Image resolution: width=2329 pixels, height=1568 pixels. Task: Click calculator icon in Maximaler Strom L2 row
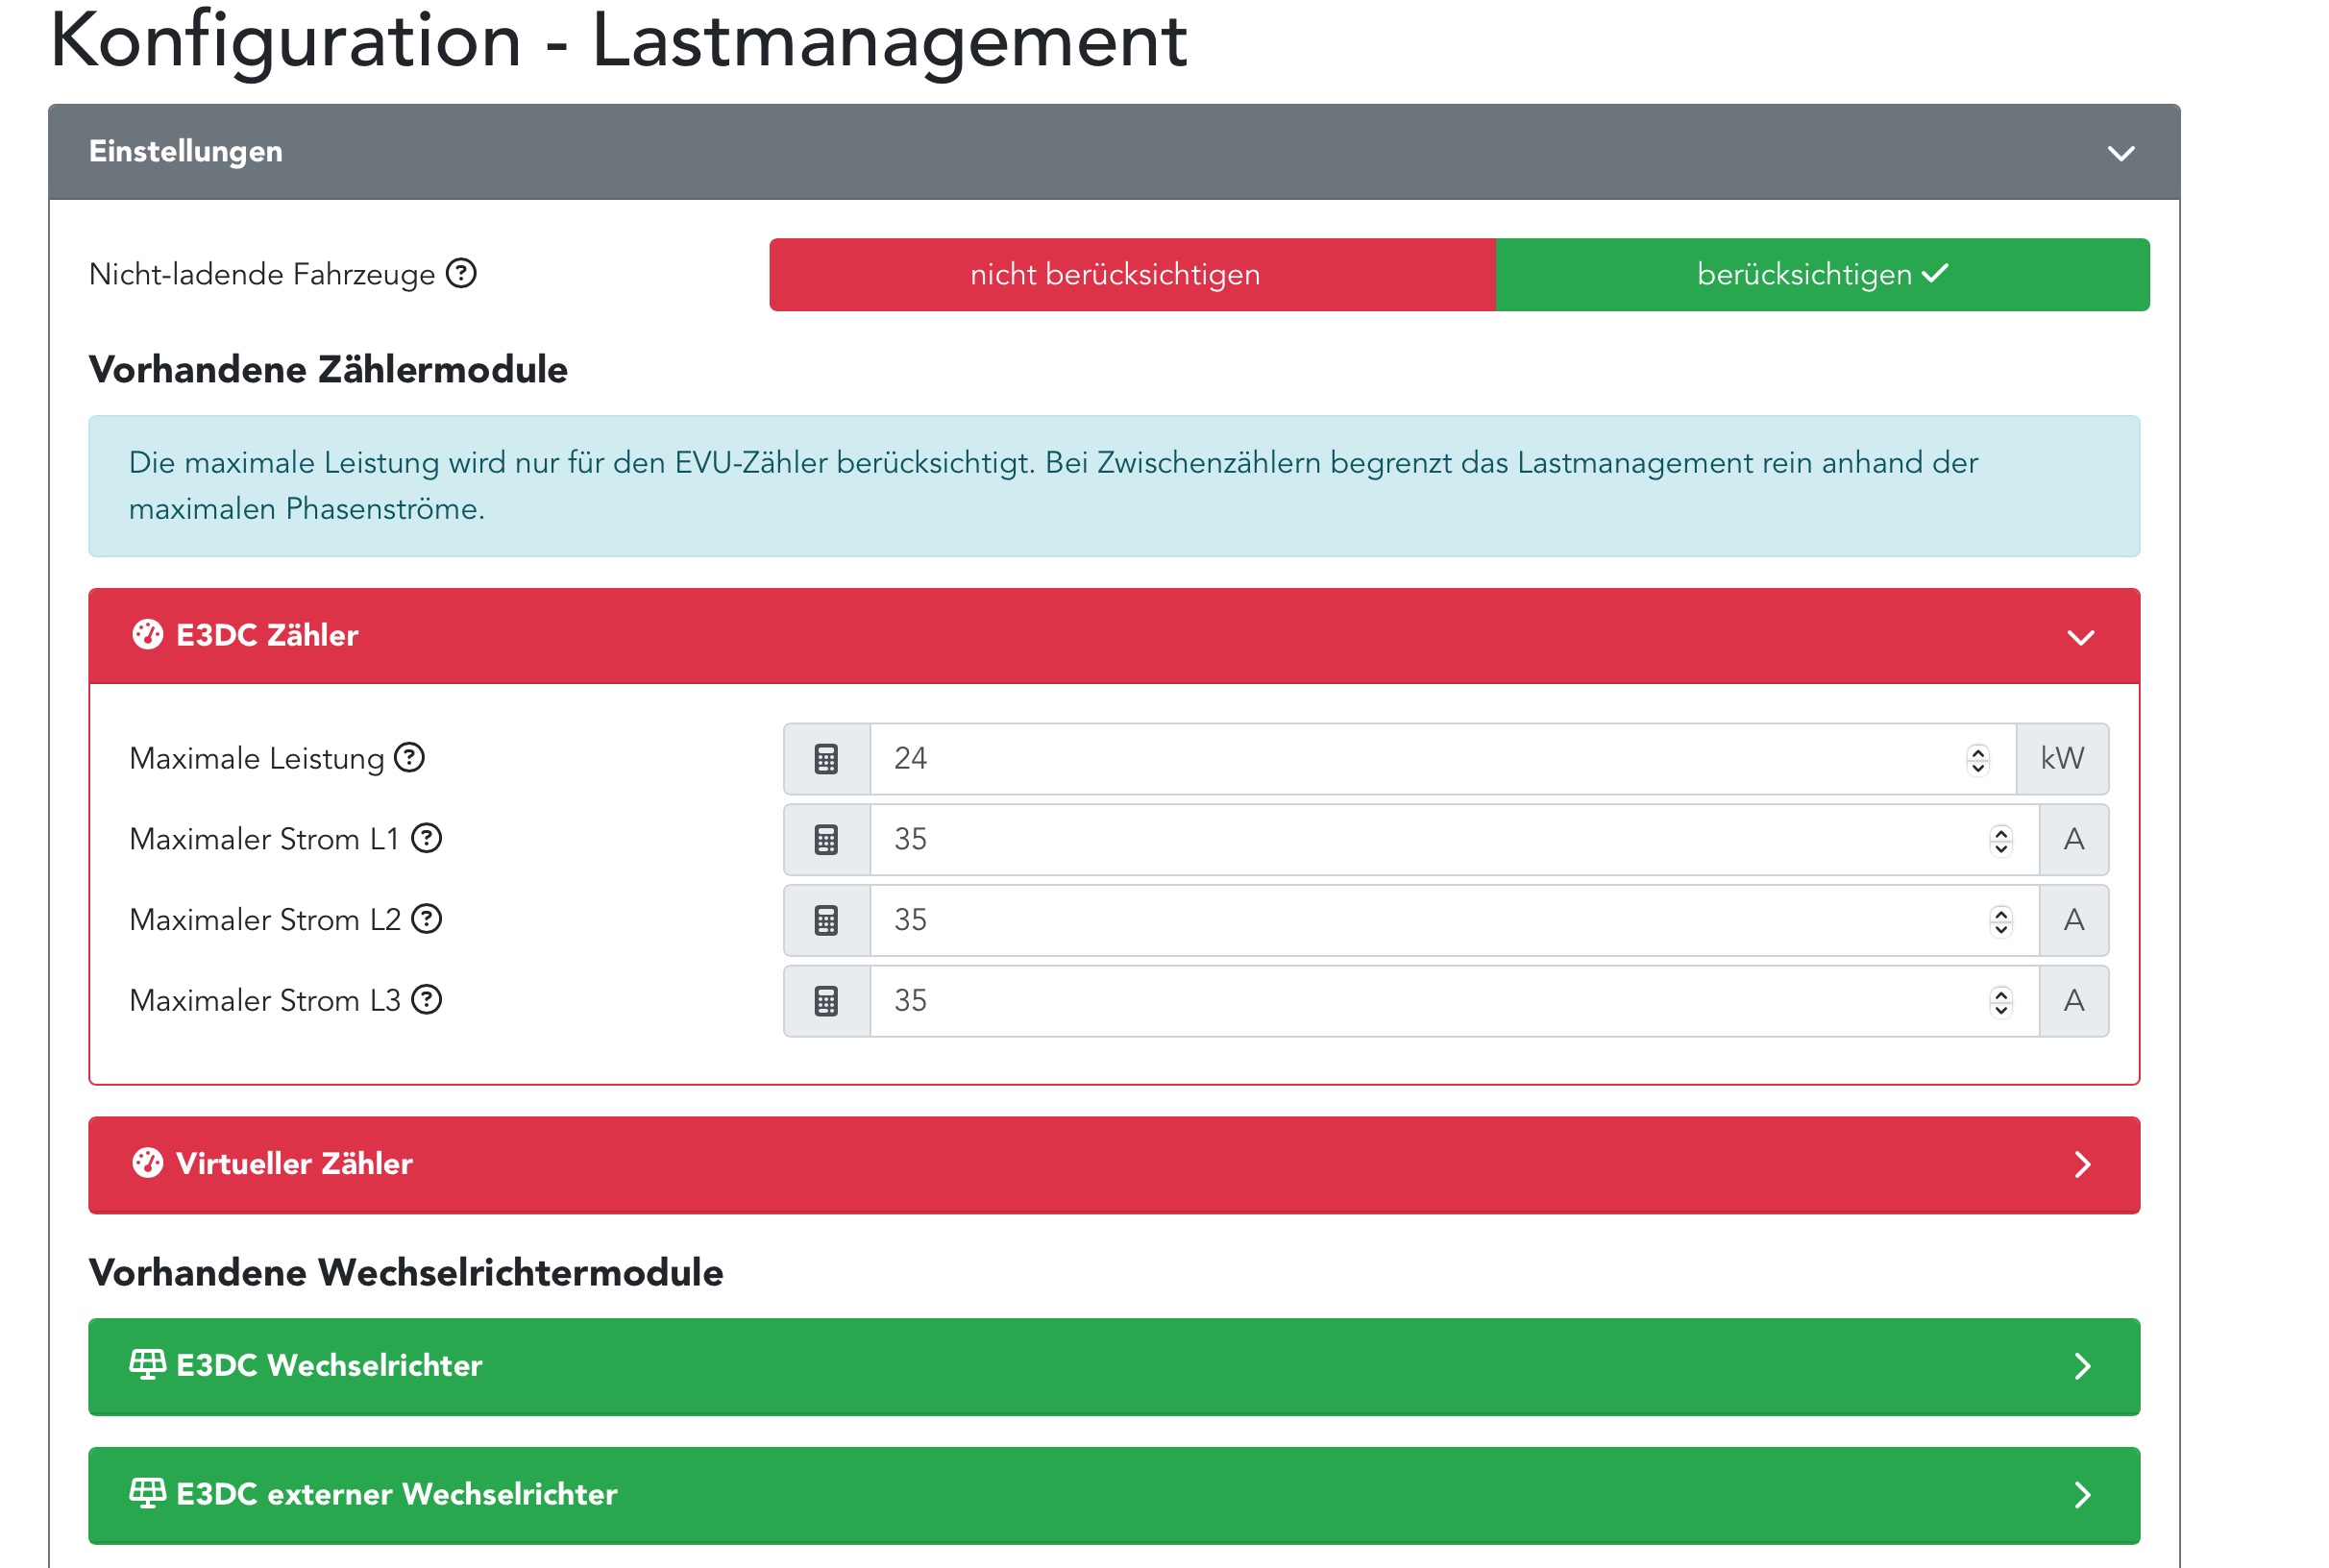[826, 921]
